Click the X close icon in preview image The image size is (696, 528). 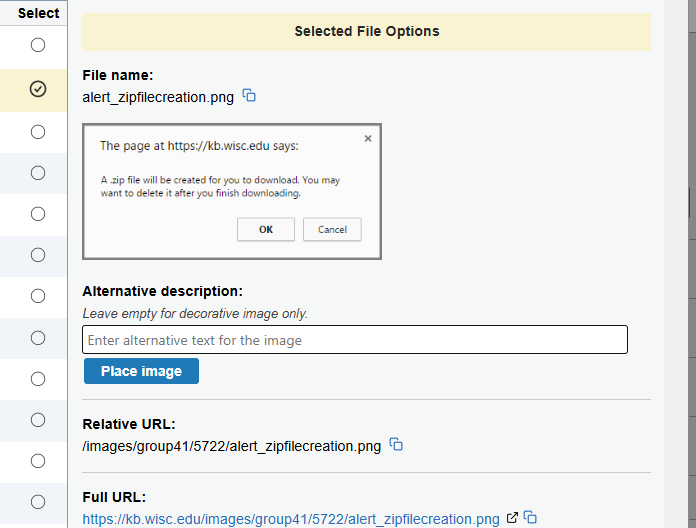coord(367,139)
